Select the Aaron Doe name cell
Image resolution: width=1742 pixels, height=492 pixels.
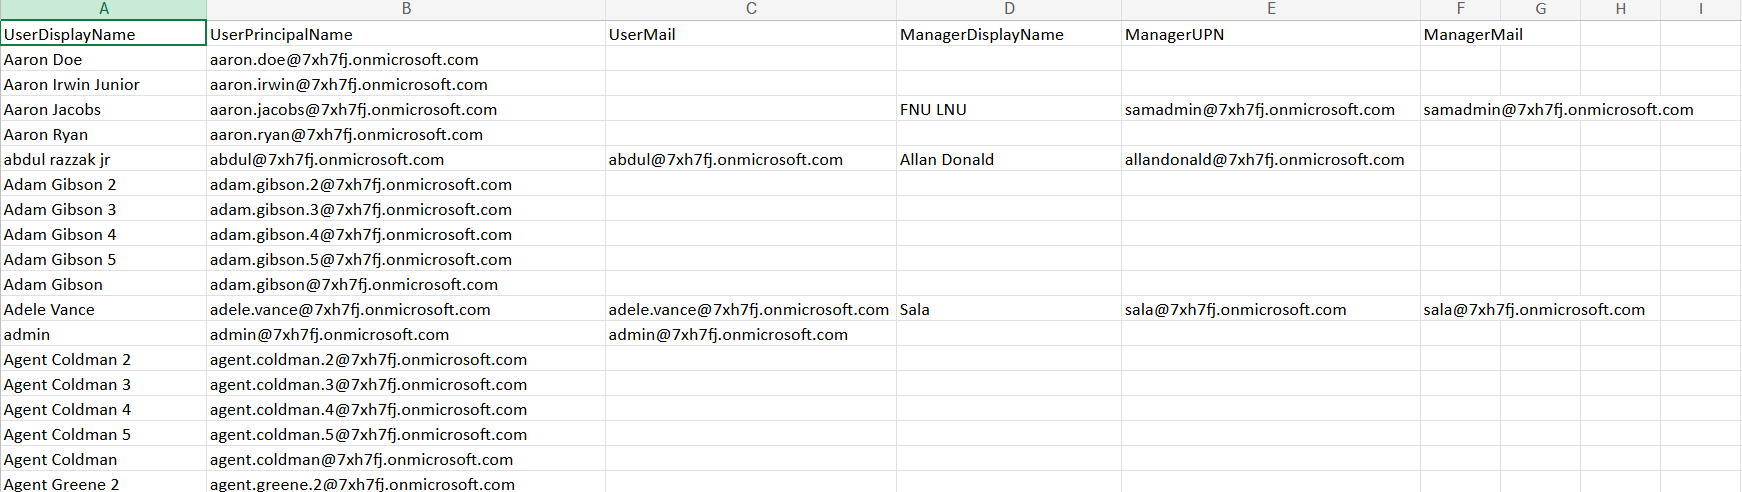click(x=103, y=60)
